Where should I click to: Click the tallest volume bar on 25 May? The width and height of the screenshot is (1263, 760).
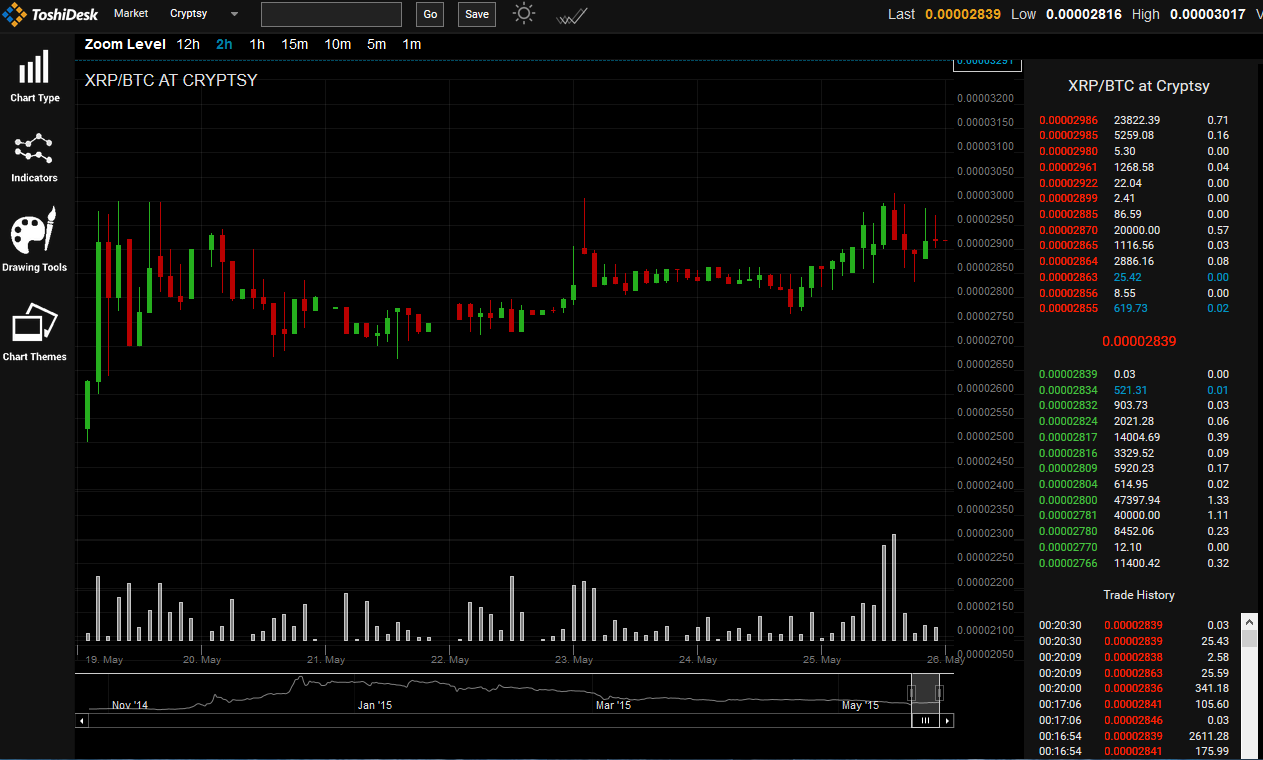tap(893, 587)
